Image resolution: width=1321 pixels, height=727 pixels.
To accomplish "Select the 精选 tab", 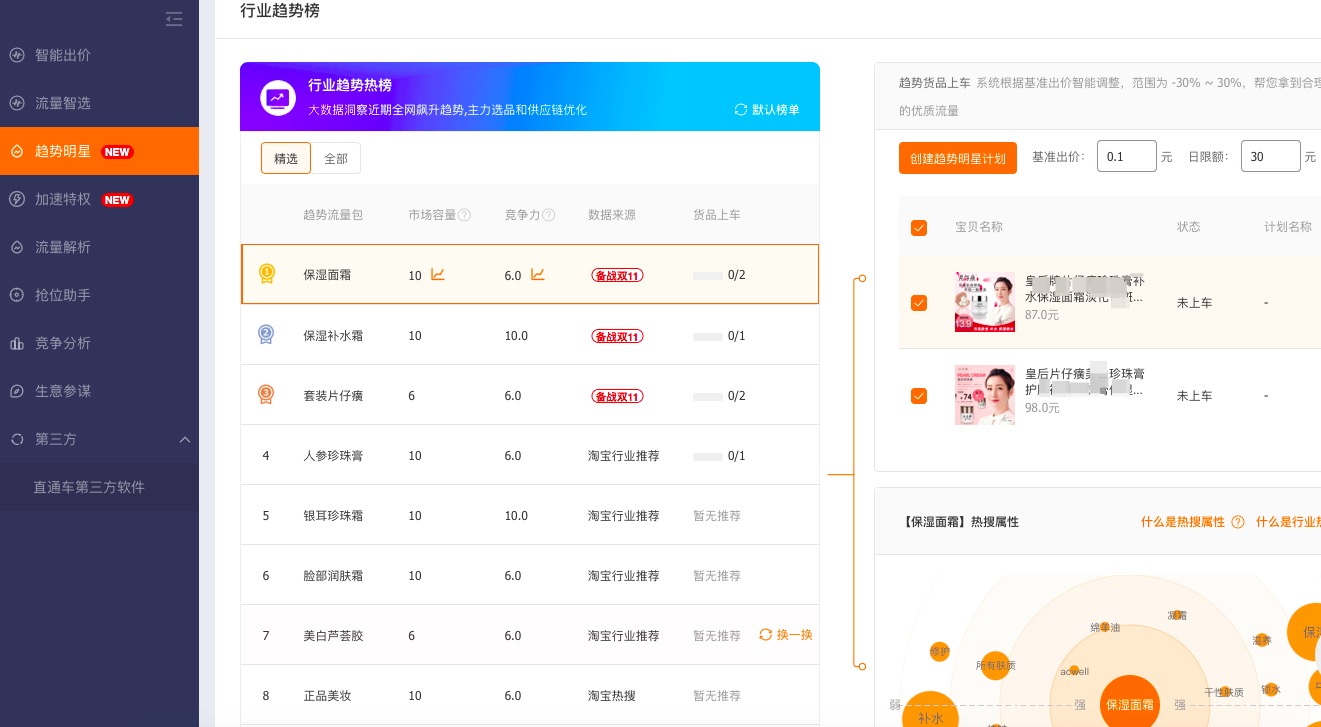I will pos(286,158).
